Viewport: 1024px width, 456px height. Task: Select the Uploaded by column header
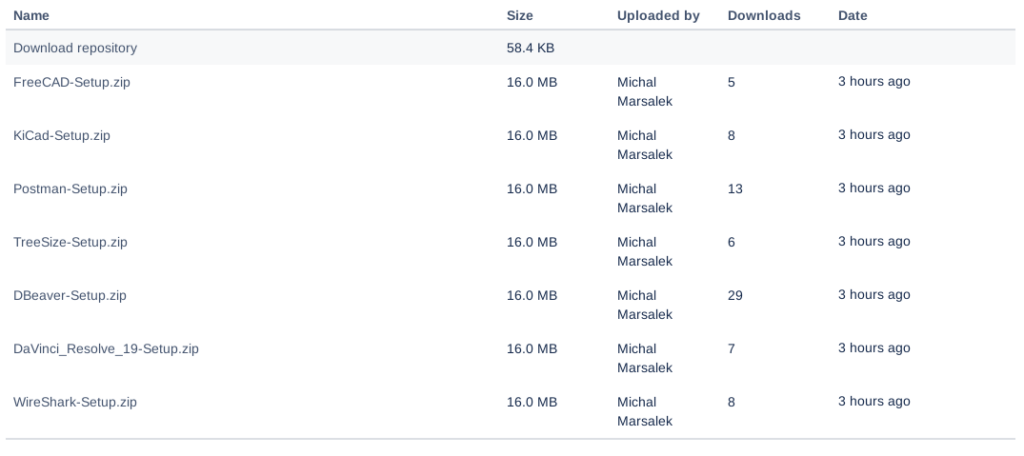coord(658,16)
